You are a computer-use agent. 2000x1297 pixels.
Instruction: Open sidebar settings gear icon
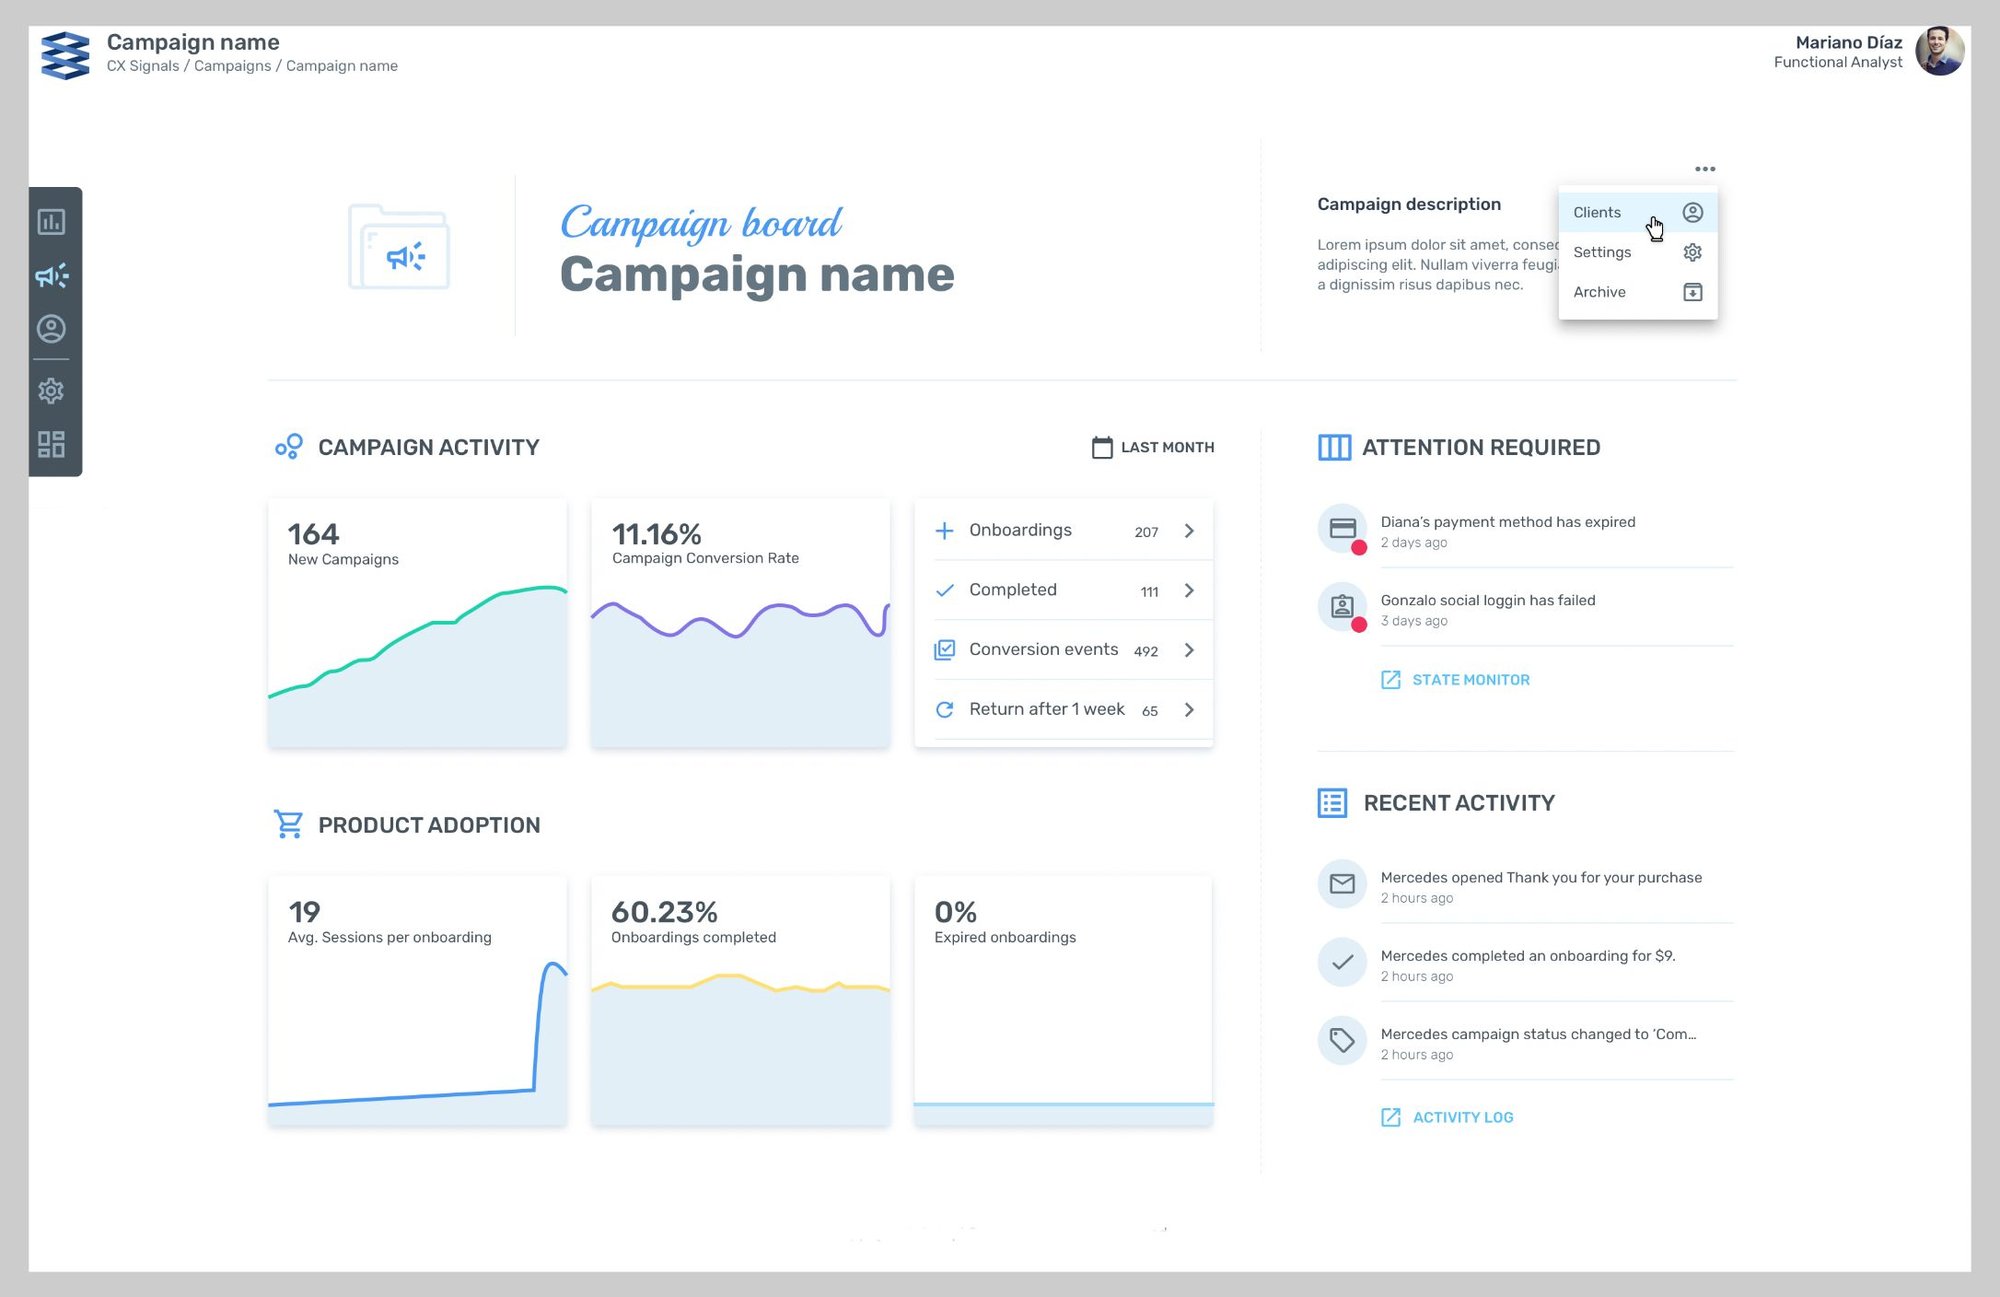pyautogui.click(x=51, y=391)
